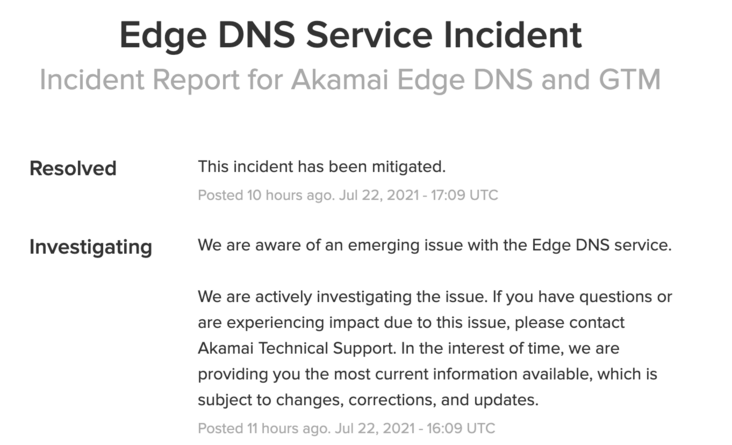Click the Jul 22, 2021 17:09 UTC timestamp
The height and width of the screenshot is (445, 732).
(418, 195)
